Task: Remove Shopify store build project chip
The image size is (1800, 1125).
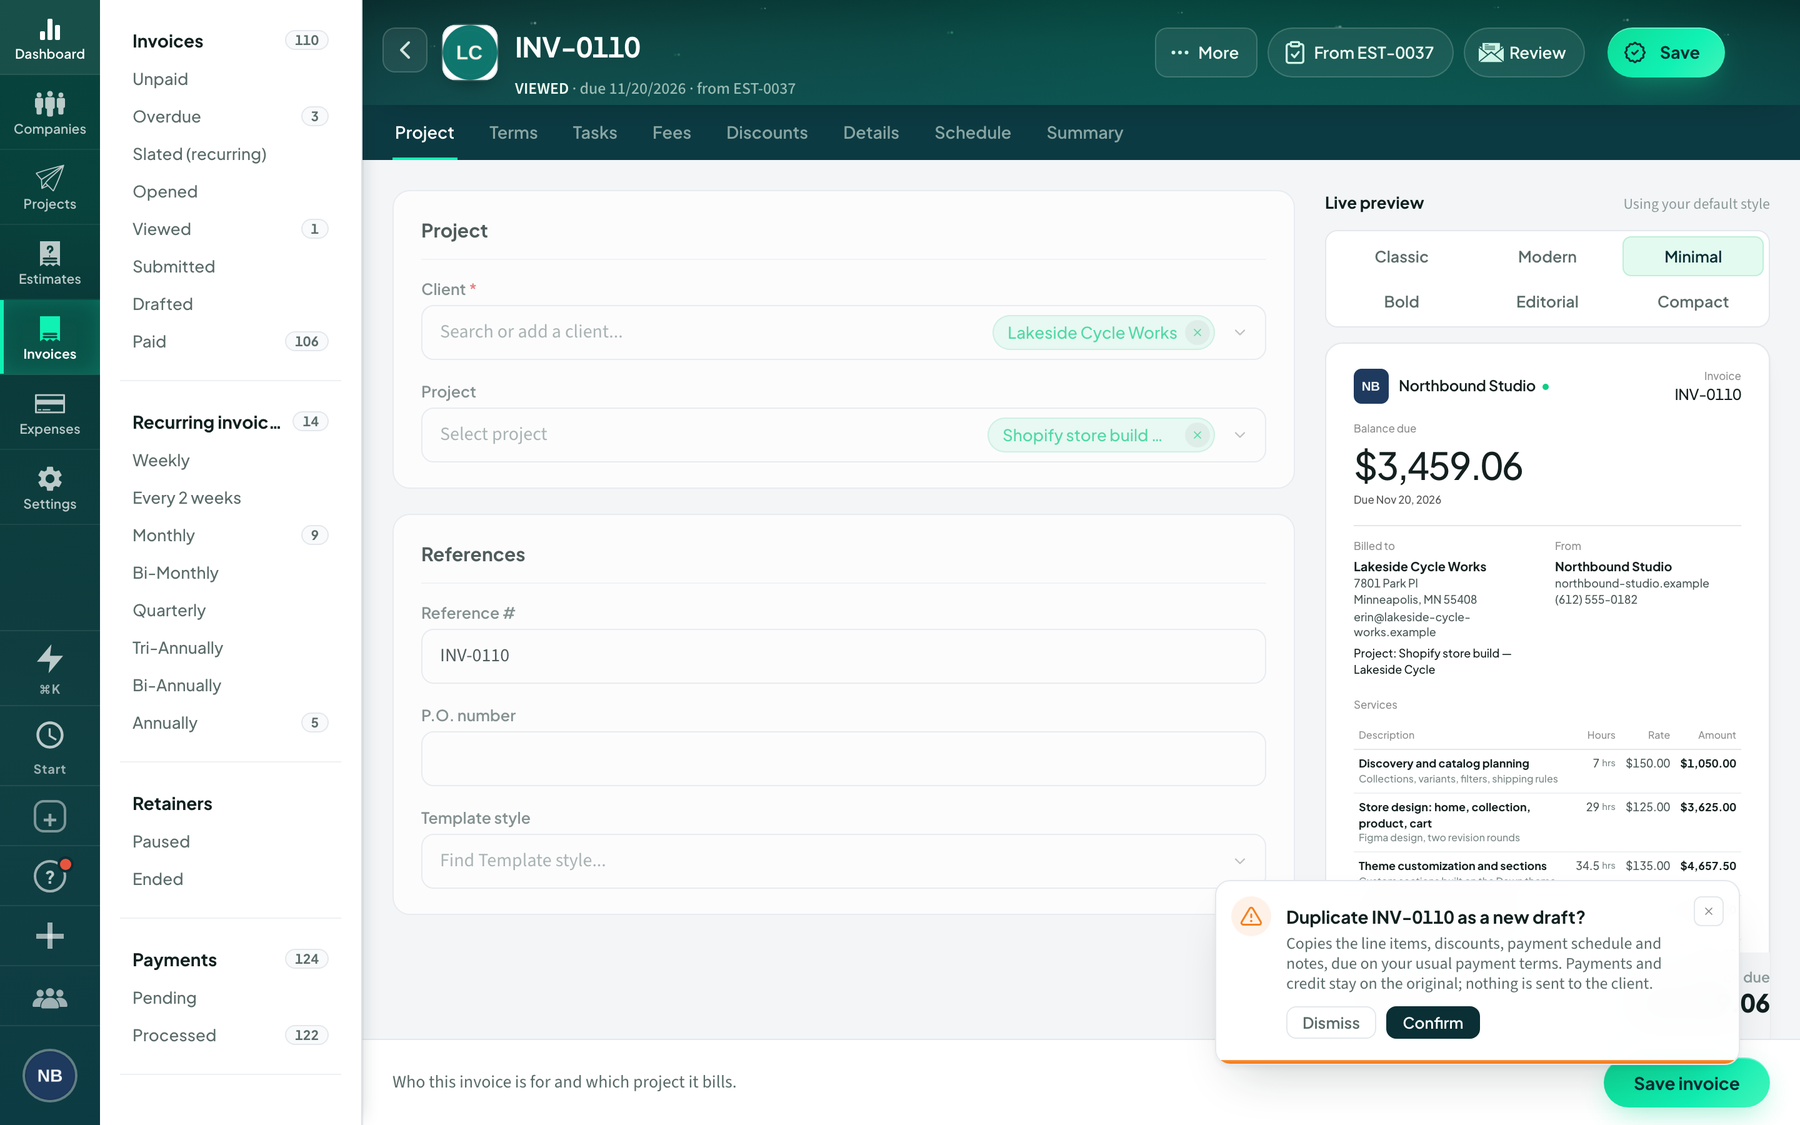Action: click(1197, 435)
